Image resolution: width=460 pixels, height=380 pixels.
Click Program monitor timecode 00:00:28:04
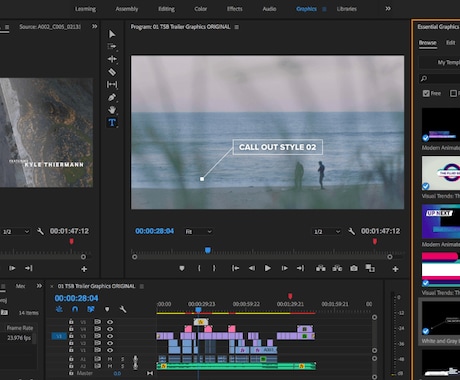pos(155,231)
